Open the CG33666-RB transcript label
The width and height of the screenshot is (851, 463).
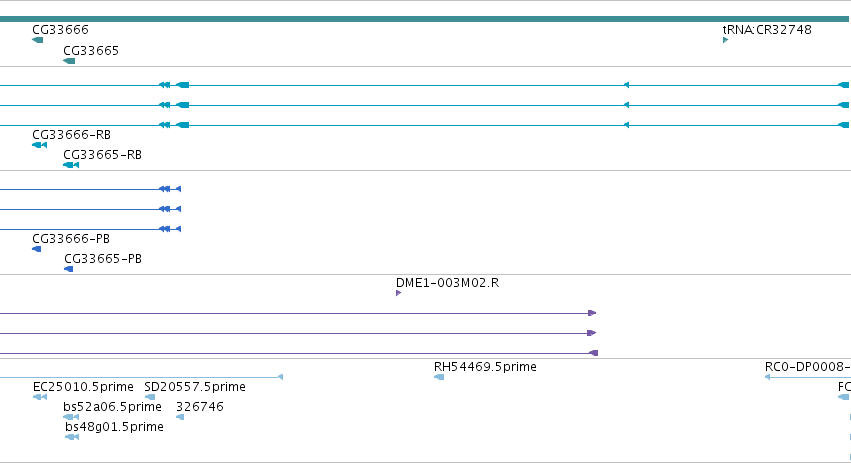71,135
